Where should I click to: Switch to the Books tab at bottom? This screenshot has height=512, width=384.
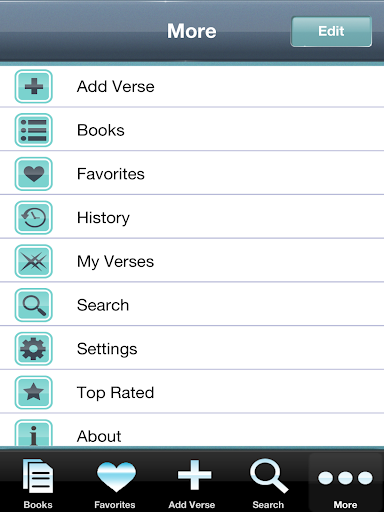click(x=38, y=483)
